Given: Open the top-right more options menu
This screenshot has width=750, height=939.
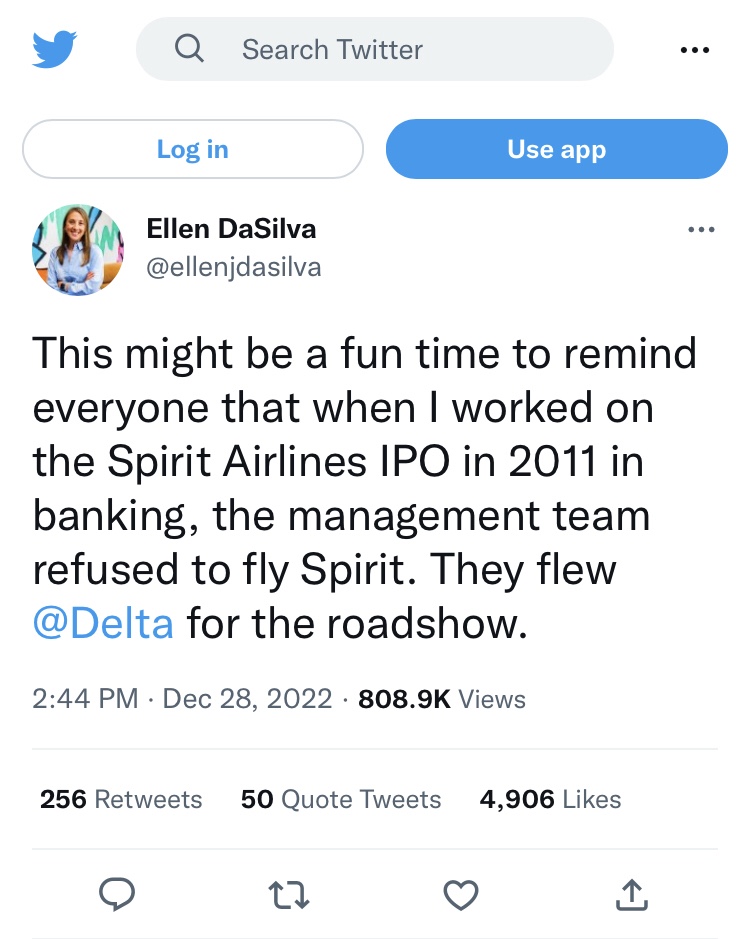Looking at the screenshot, I should (694, 50).
